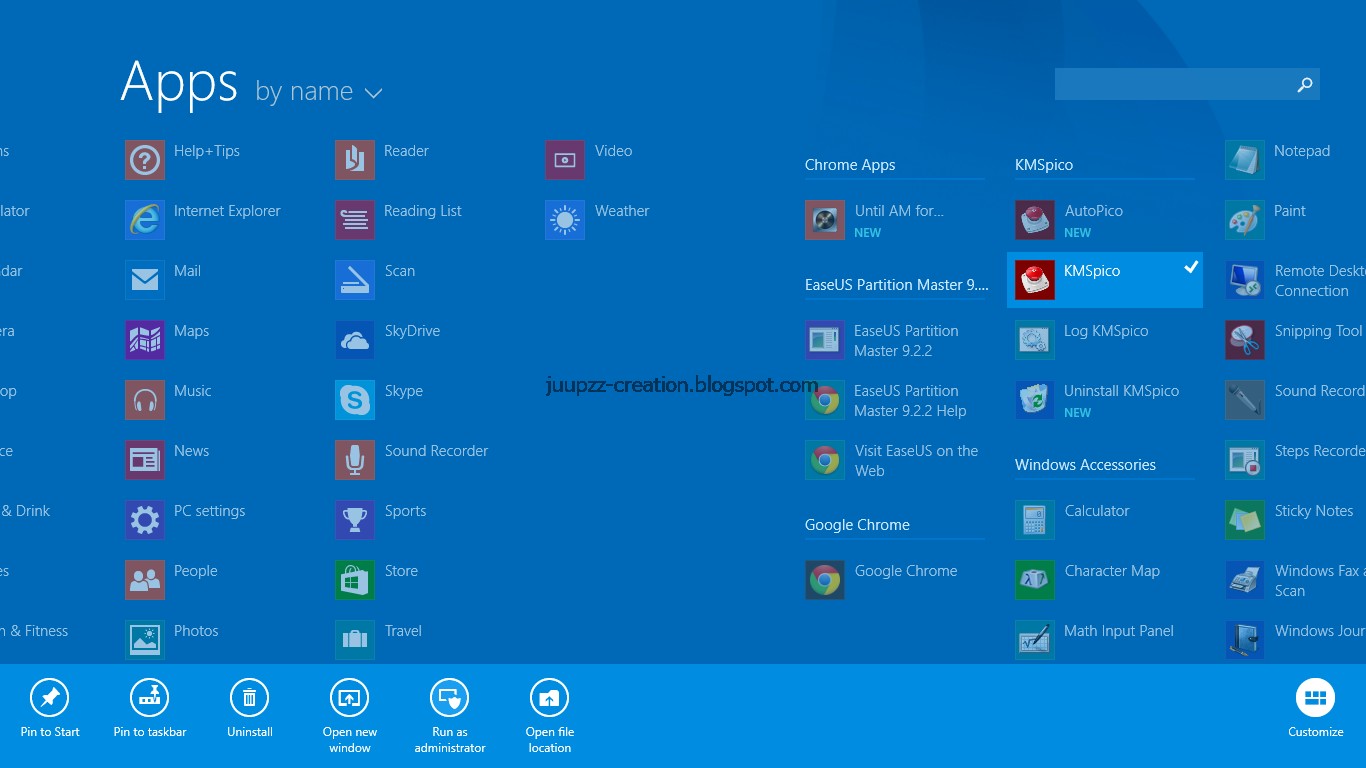Open the Weather sun icon

pyautogui.click(x=565, y=220)
